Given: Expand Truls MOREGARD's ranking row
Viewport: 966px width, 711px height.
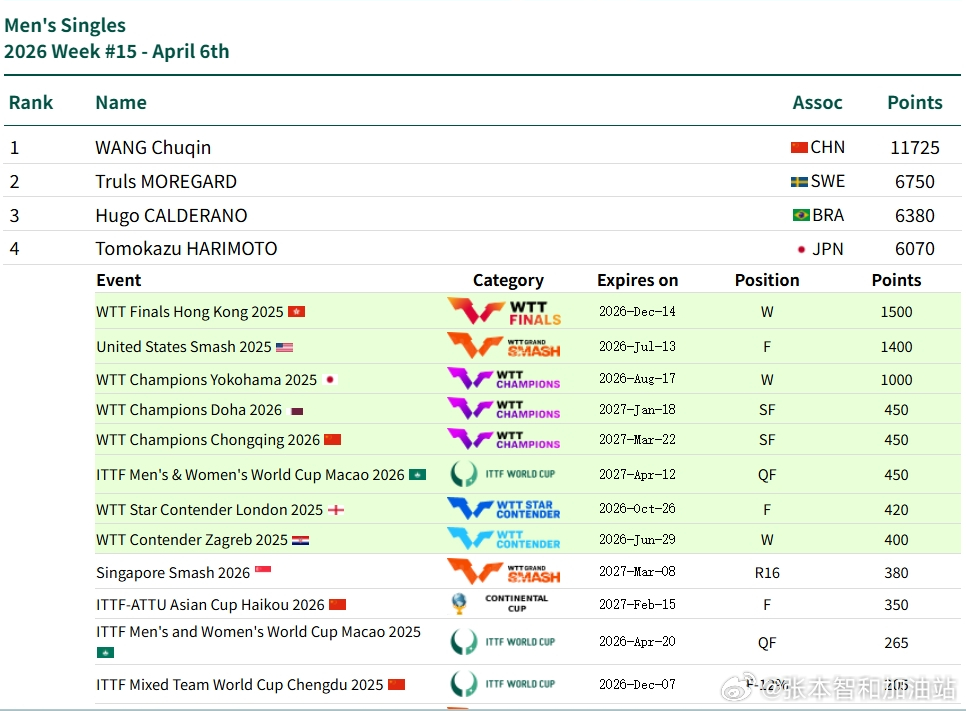Looking at the screenshot, I should point(166,182).
